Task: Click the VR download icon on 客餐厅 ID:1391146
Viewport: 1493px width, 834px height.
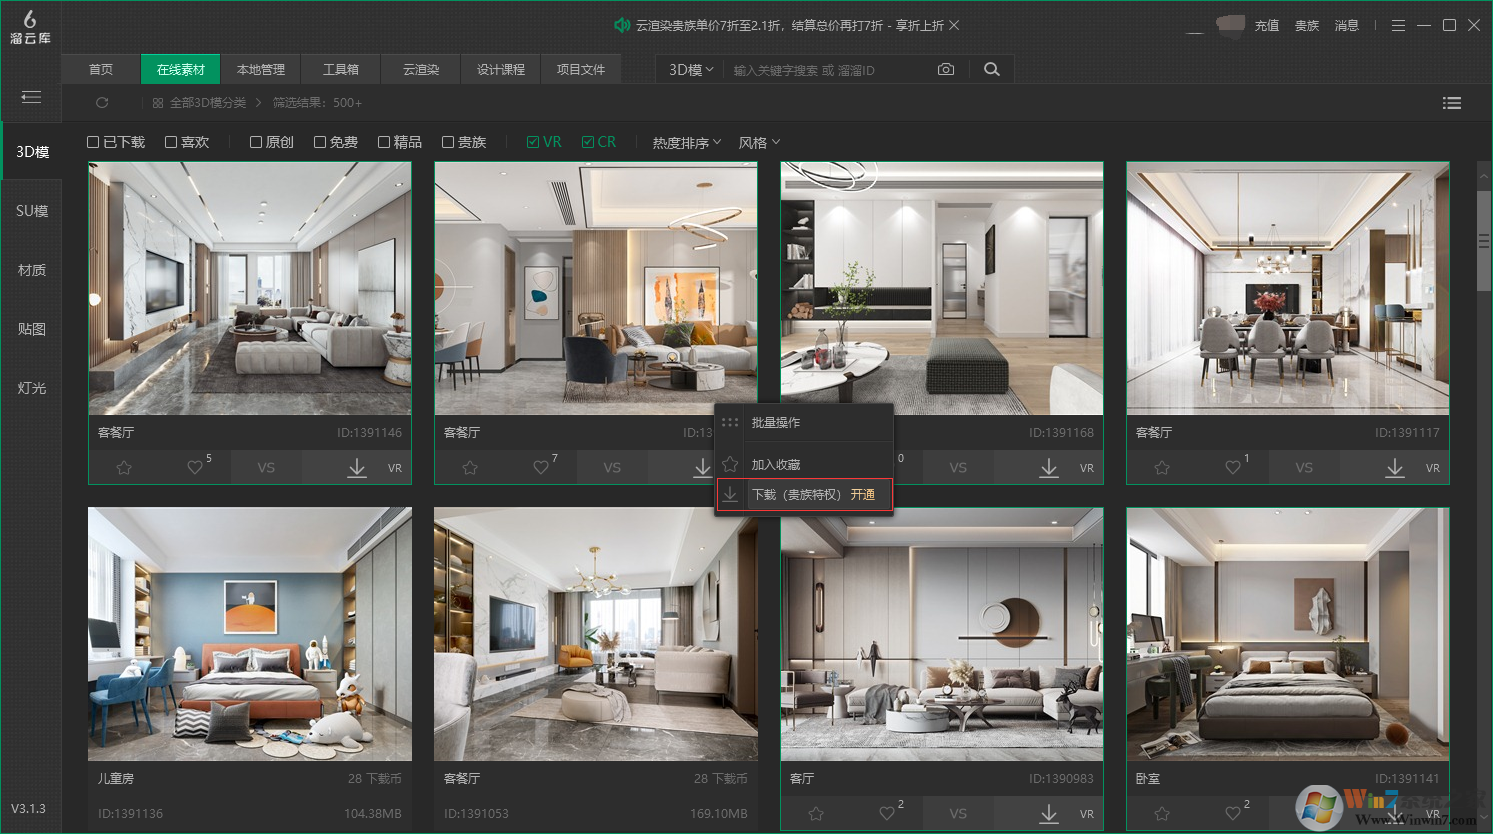Action: coord(356,467)
